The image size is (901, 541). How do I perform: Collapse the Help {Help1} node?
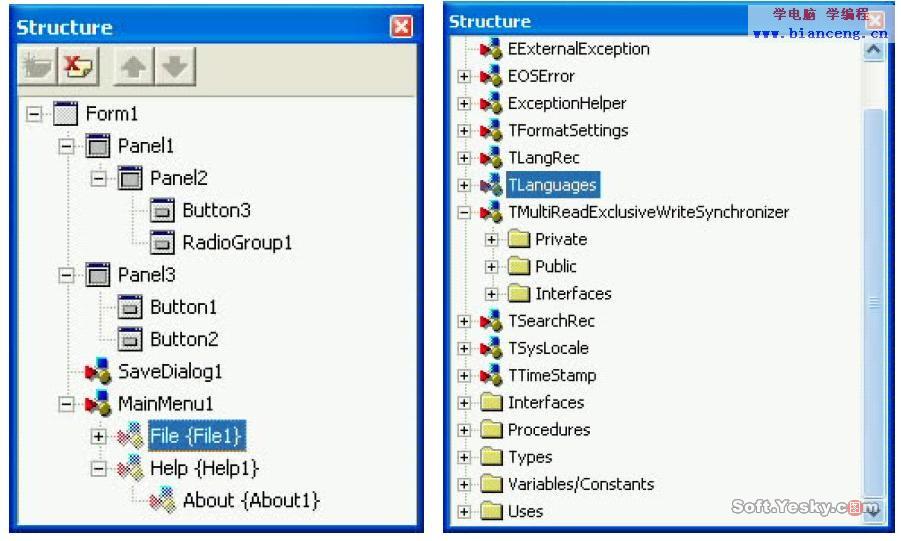click(x=98, y=469)
